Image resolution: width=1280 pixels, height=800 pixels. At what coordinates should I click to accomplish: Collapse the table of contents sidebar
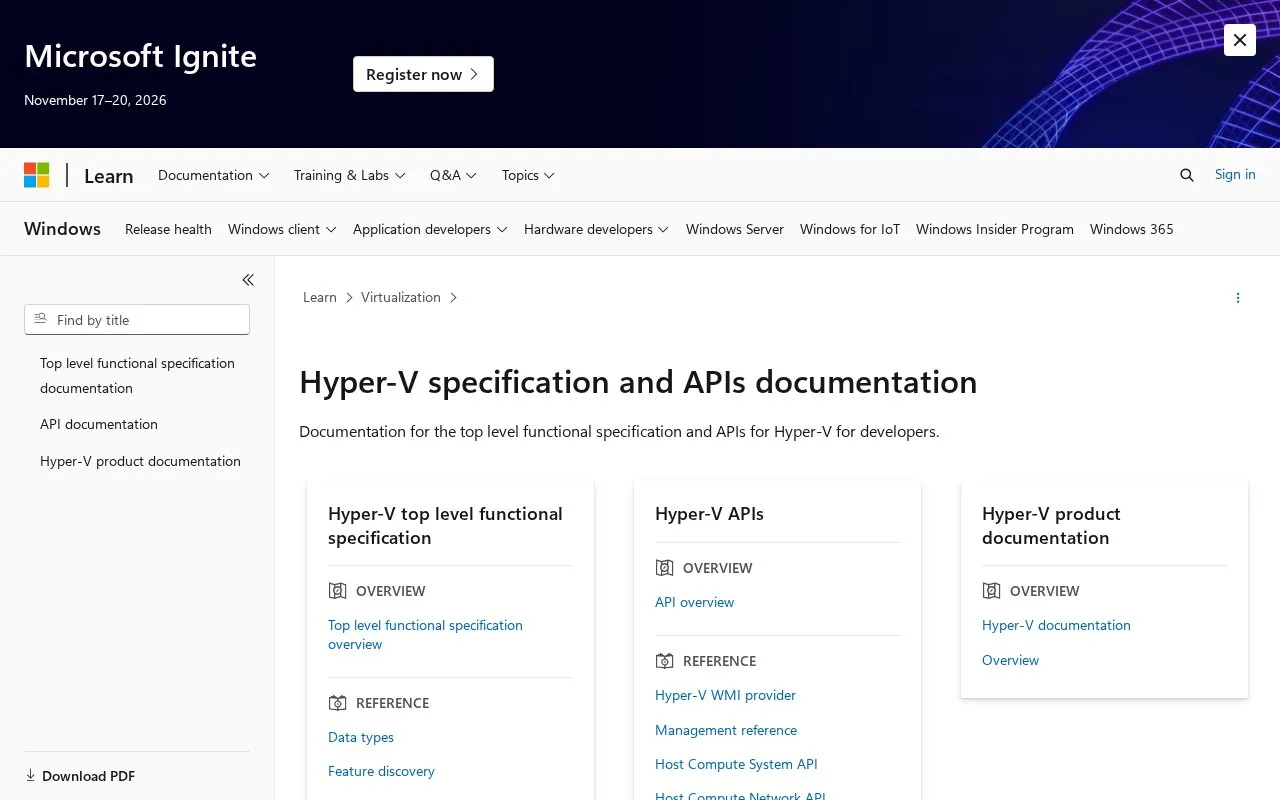point(248,280)
